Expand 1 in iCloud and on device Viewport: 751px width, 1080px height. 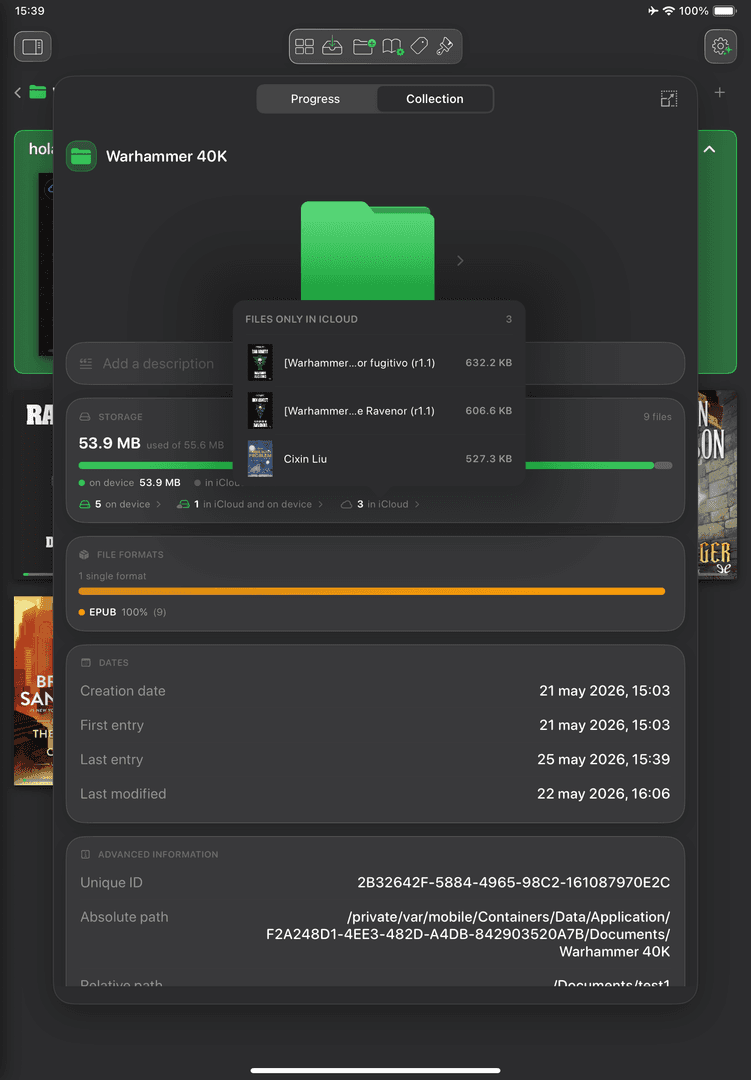point(250,504)
